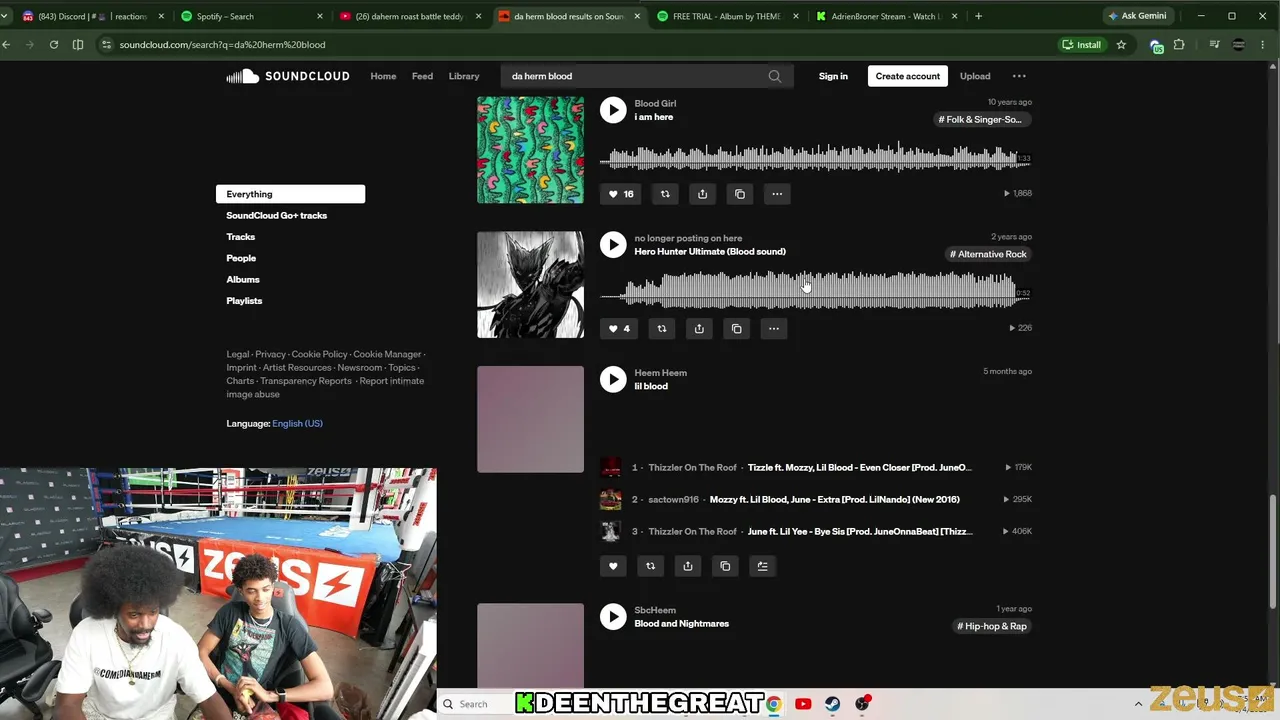Repost the 'lil blood' playlist
The image size is (1280, 720).
pyautogui.click(x=650, y=566)
